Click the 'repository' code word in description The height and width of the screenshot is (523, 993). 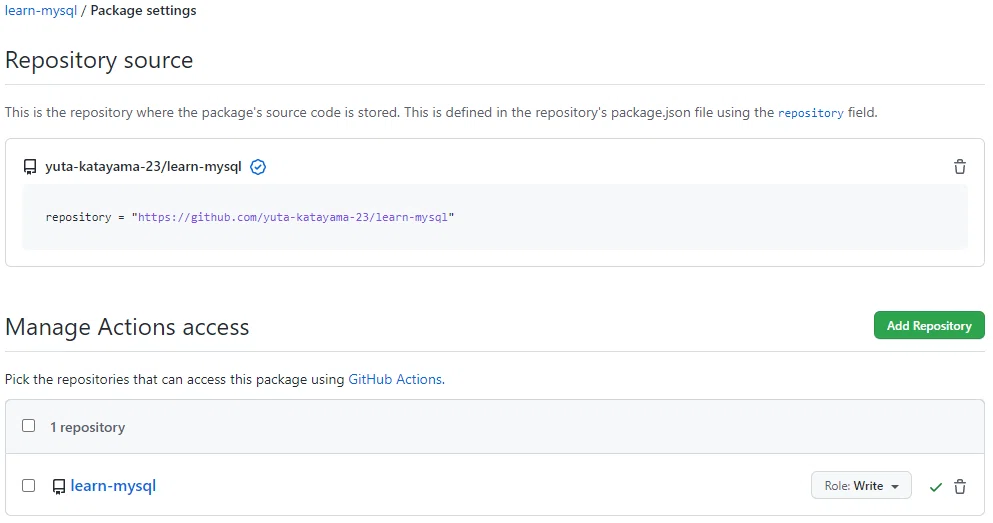(x=811, y=113)
